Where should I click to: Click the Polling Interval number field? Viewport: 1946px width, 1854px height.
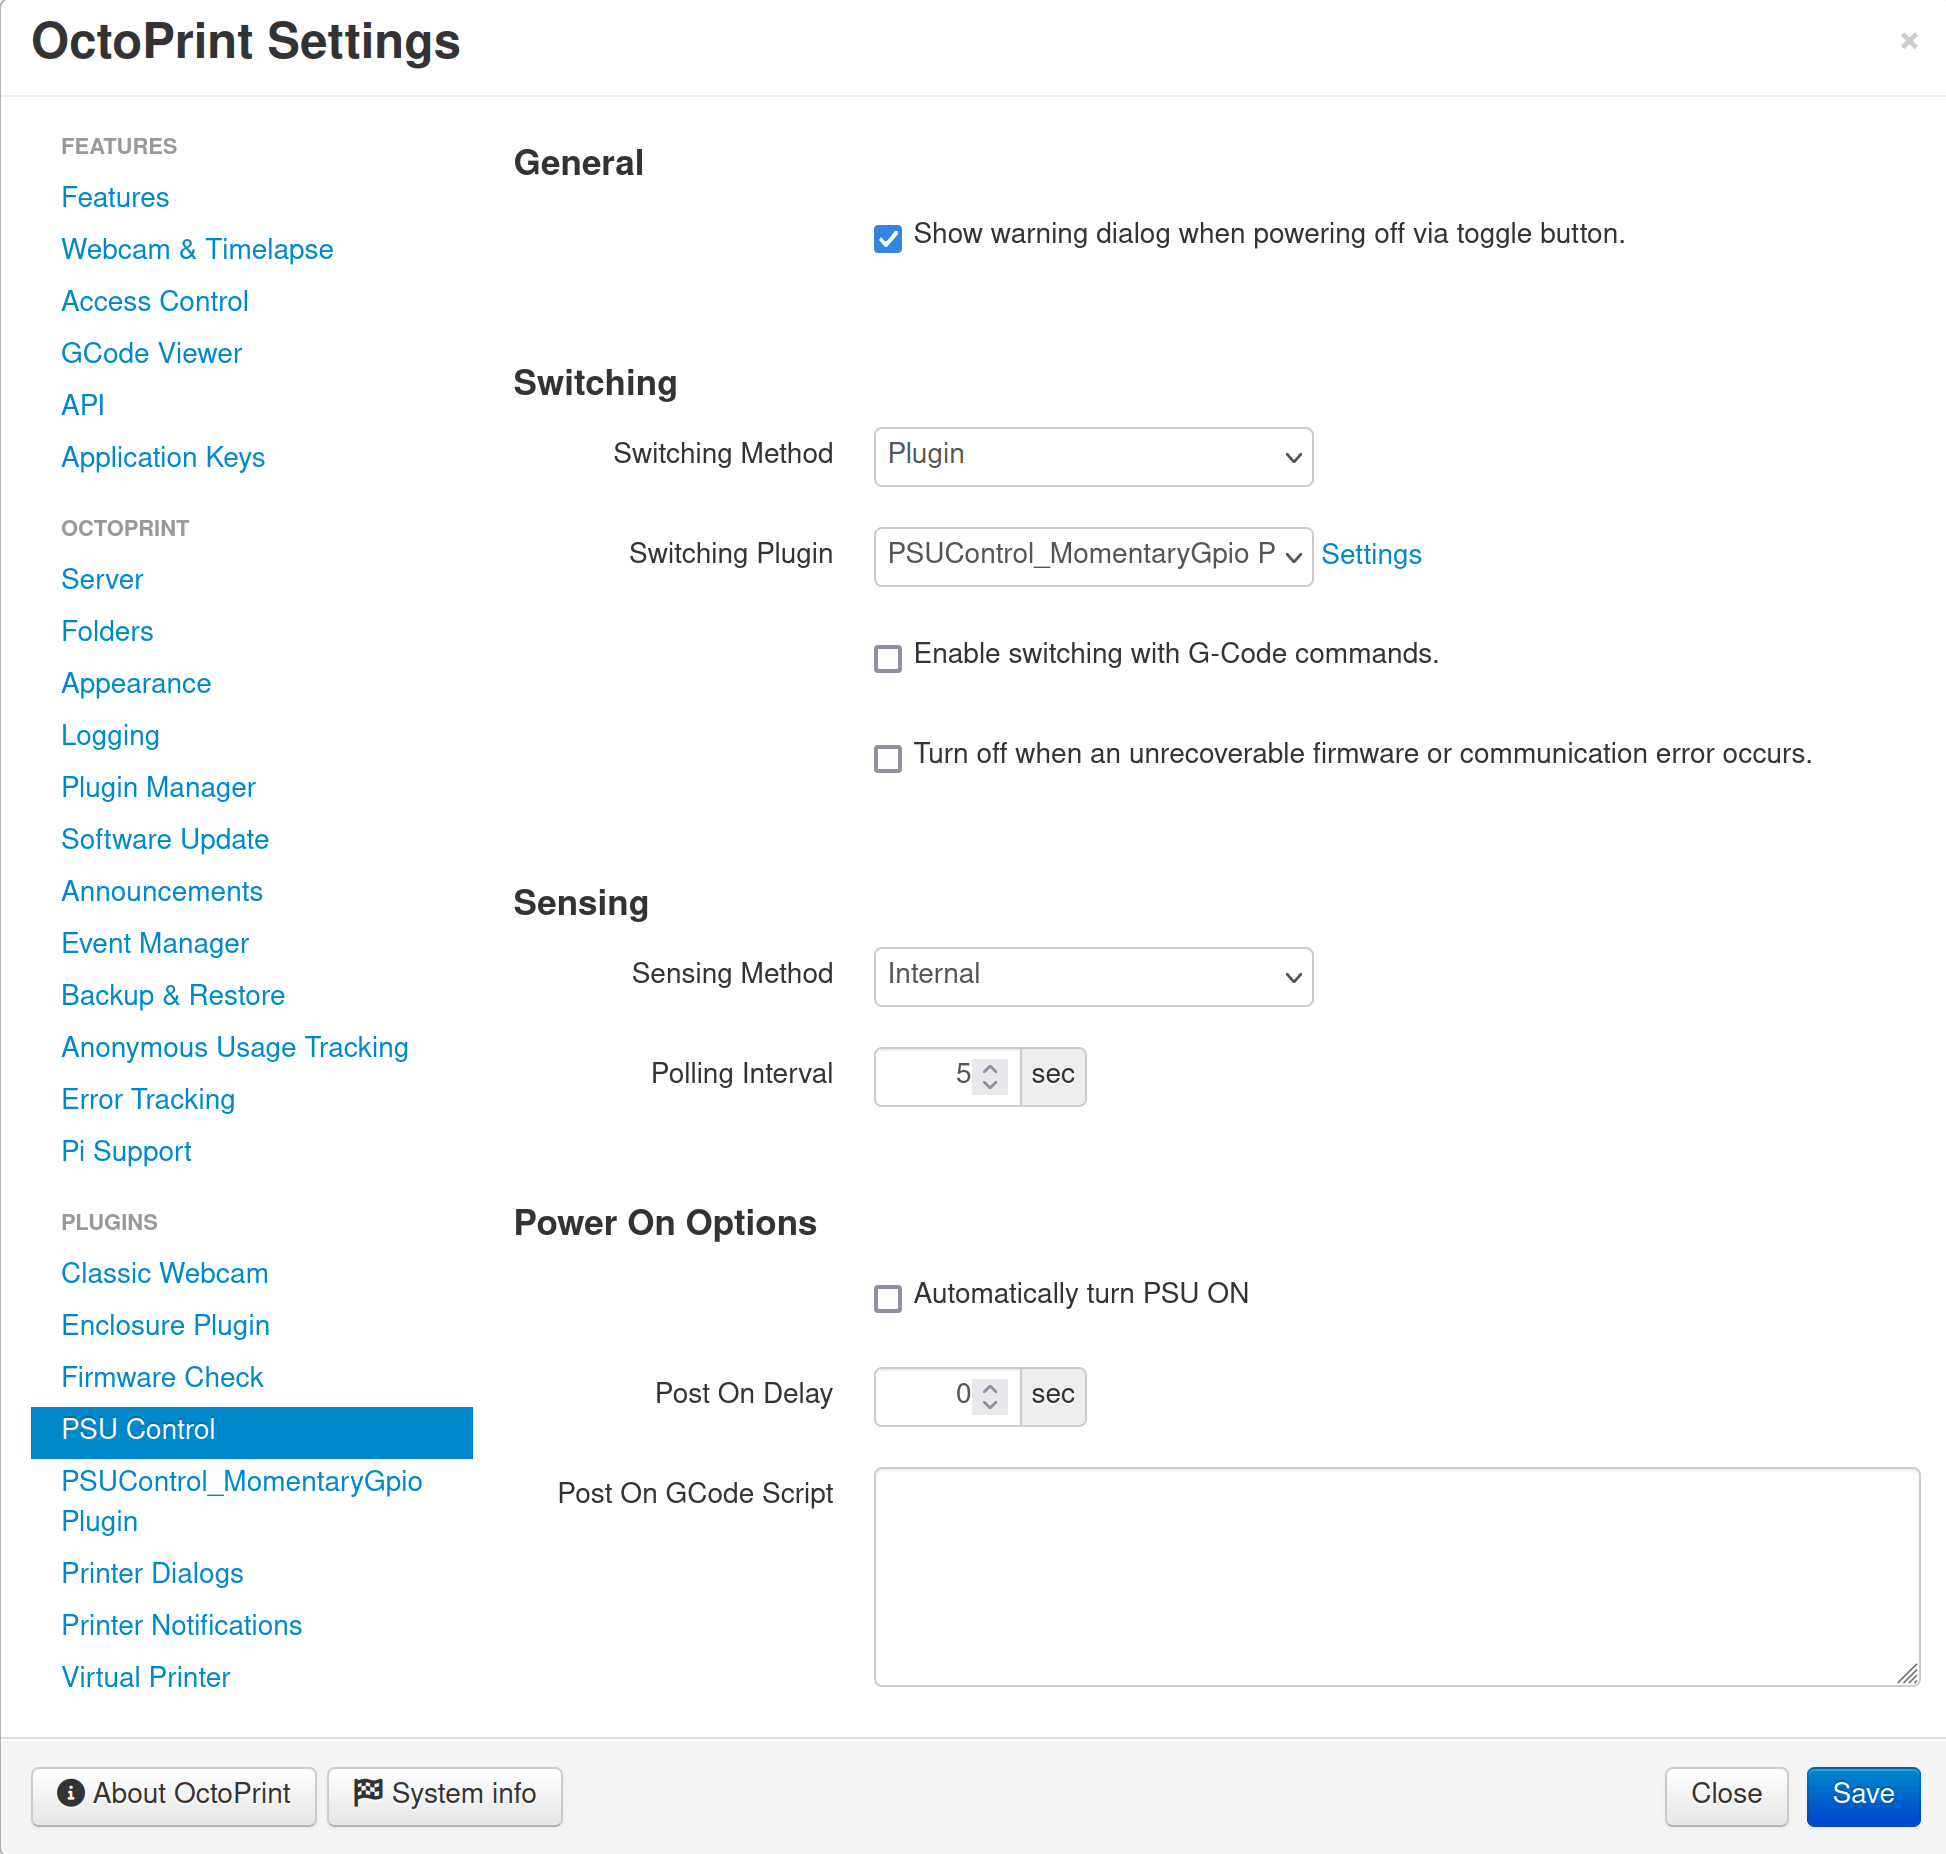click(x=947, y=1077)
